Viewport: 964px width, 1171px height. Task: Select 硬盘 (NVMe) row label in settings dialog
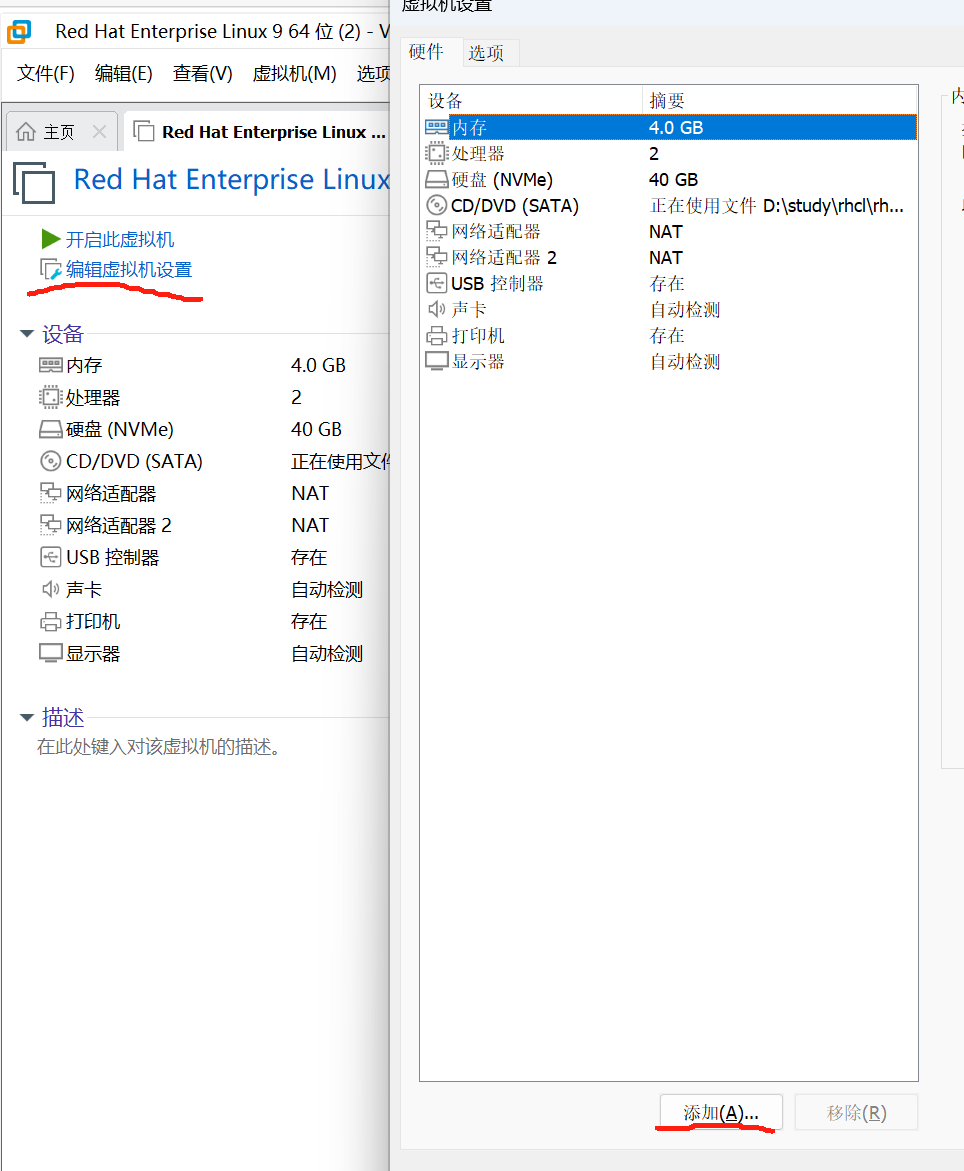click(502, 180)
